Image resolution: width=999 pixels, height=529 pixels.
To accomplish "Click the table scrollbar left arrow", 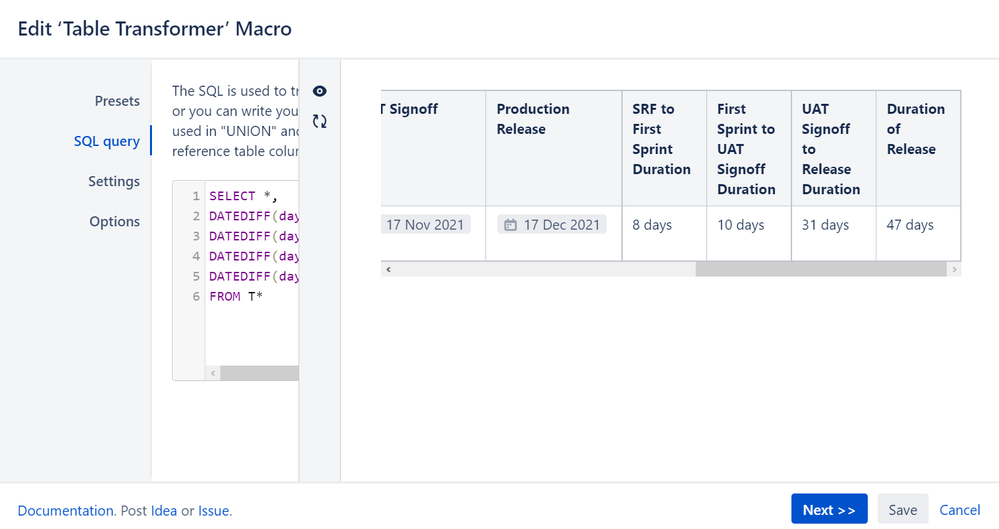I will [388, 270].
